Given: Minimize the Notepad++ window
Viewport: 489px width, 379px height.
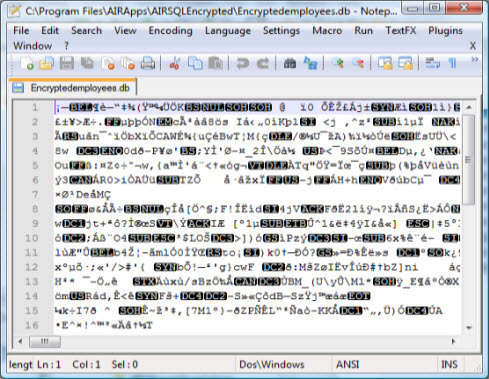Looking at the screenshot, I should (x=413, y=8).
